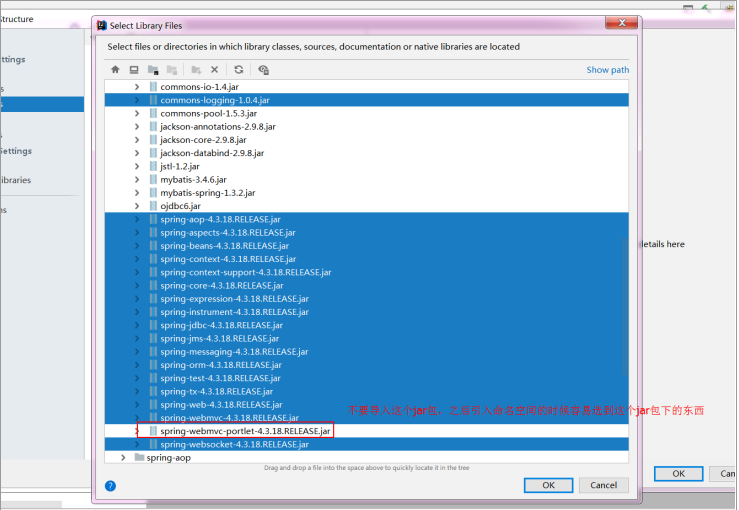Expand jackson-annotations-2.9.8.jar node

pos(137,126)
